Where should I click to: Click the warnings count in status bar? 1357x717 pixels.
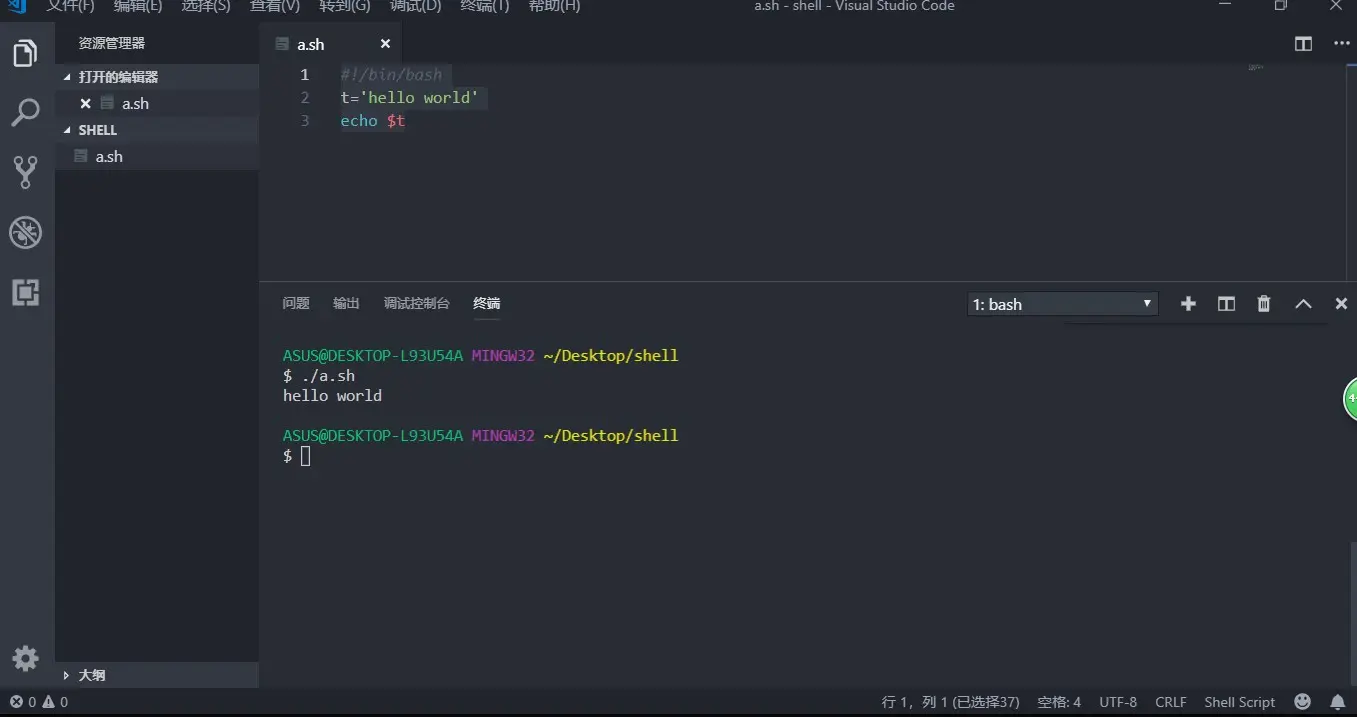coord(54,702)
